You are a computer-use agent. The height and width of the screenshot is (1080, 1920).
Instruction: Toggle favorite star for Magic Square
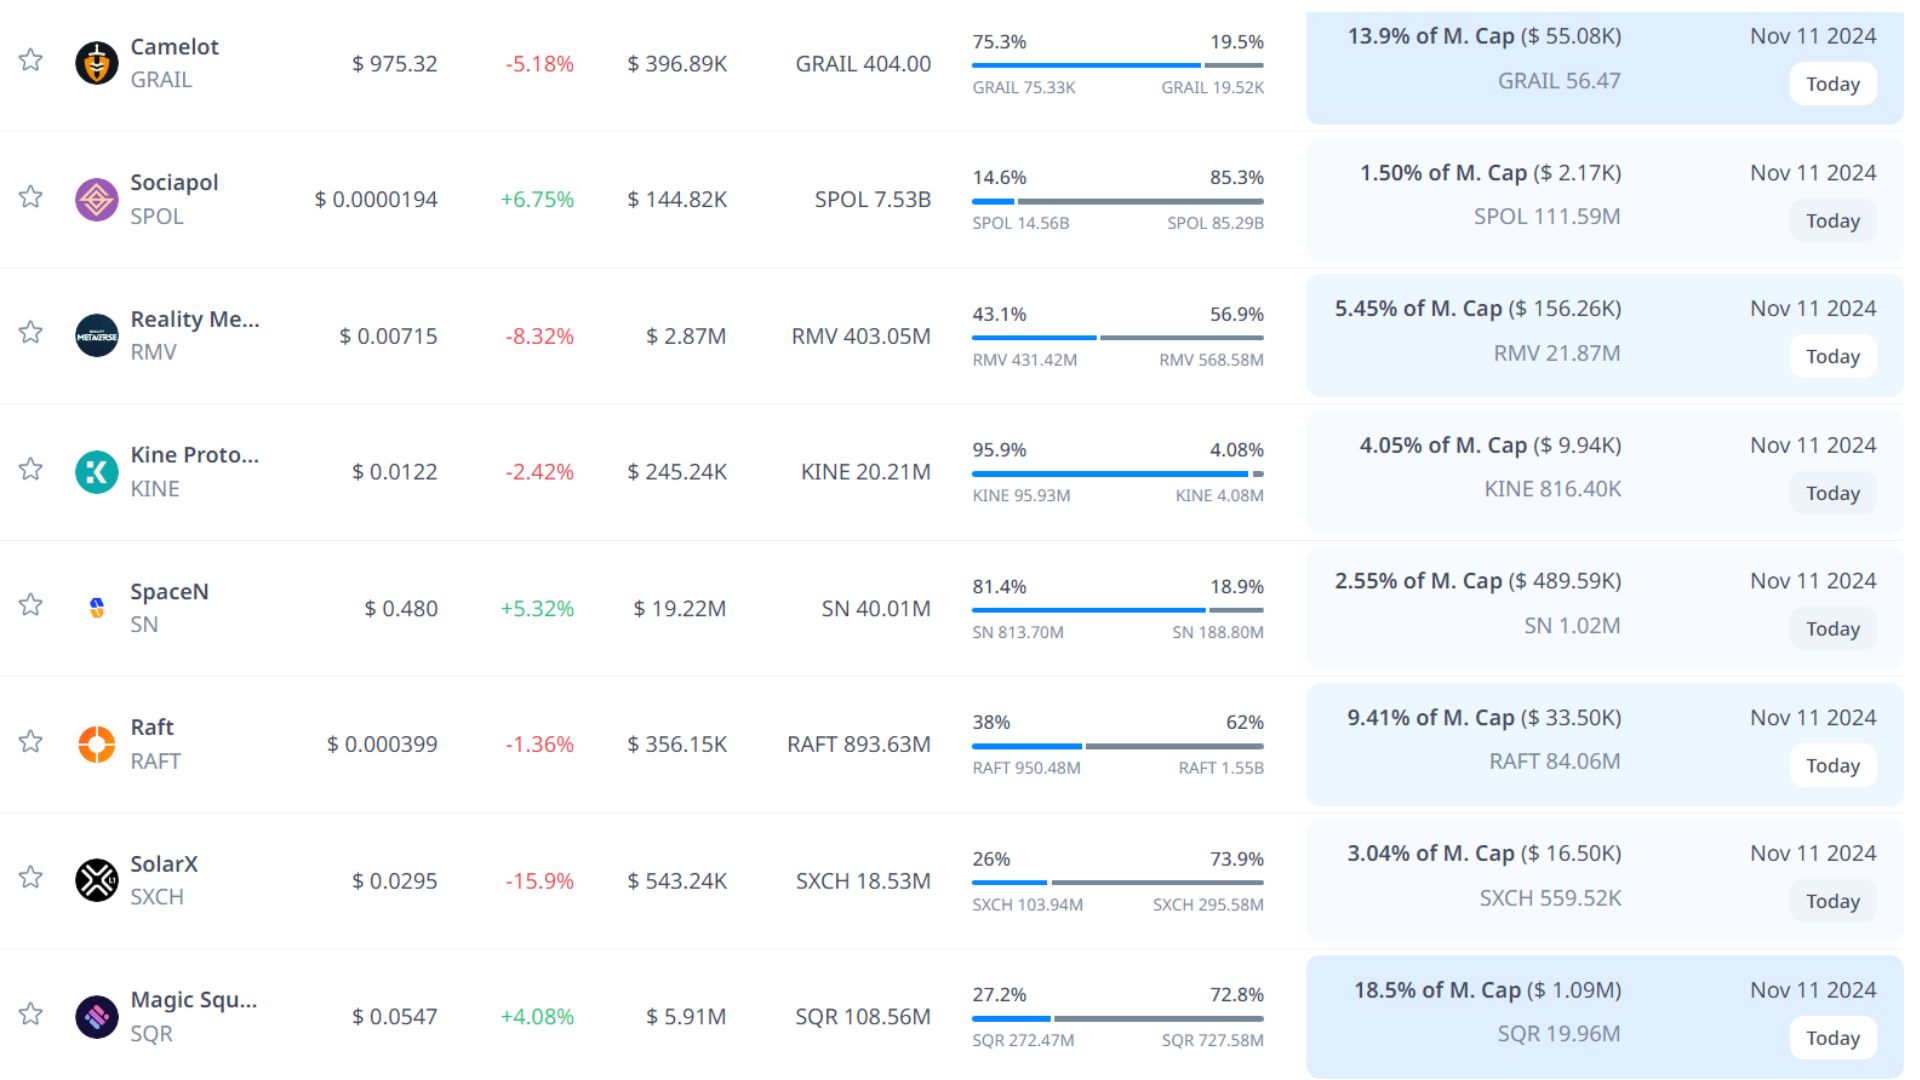coord(31,1014)
